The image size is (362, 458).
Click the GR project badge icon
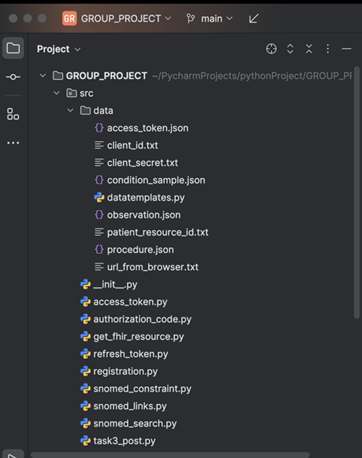coord(69,18)
